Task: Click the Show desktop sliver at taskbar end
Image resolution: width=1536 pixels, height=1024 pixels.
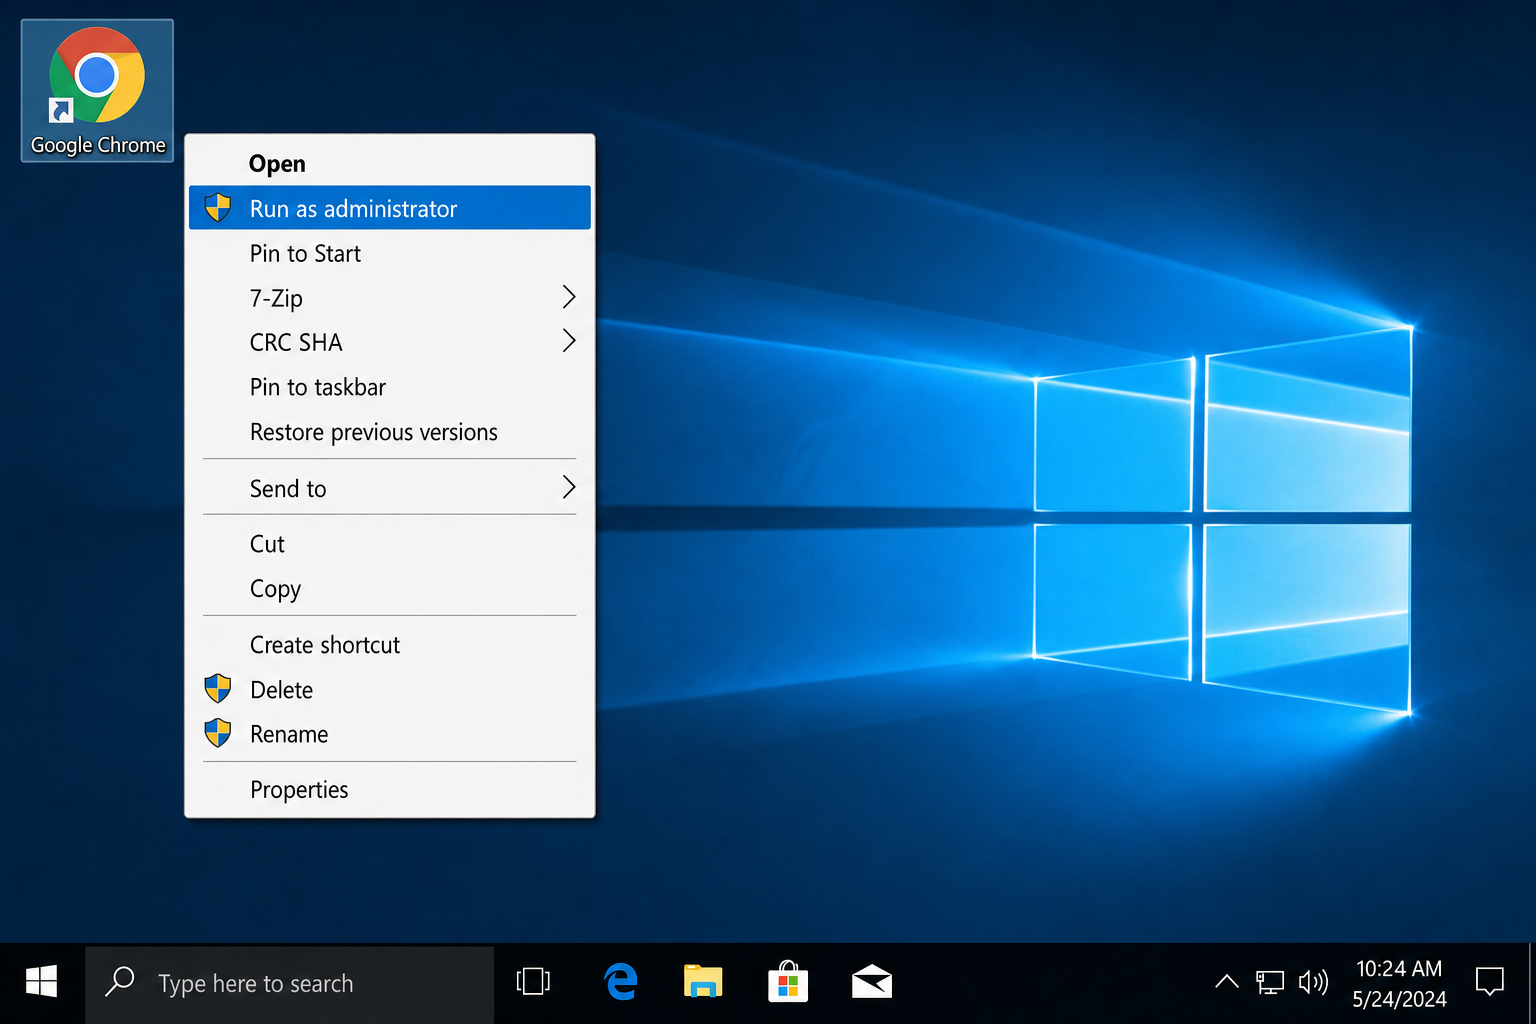Action: click(x=1531, y=984)
